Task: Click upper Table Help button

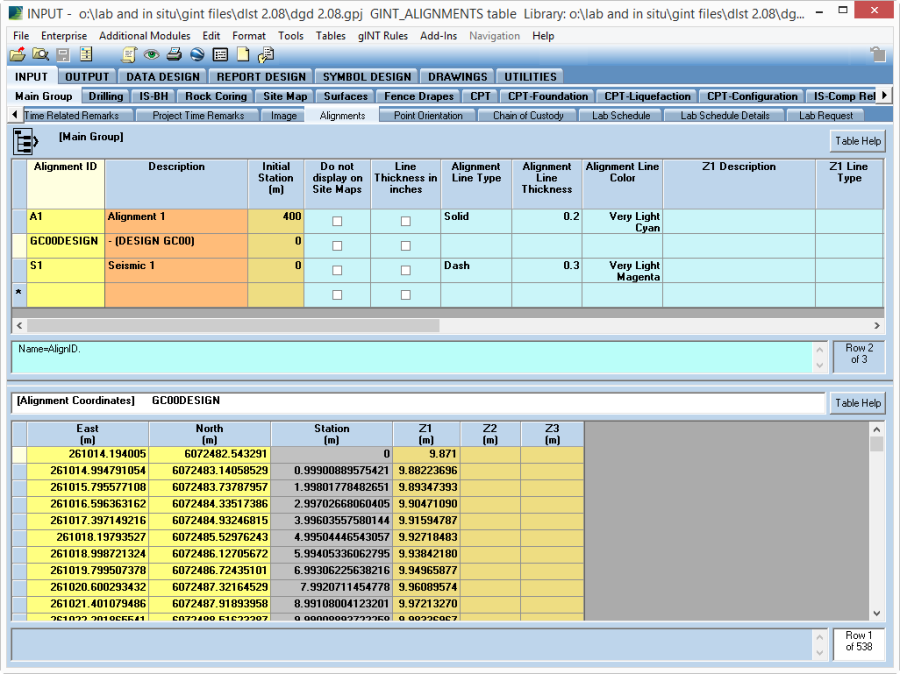Action: [857, 141]
